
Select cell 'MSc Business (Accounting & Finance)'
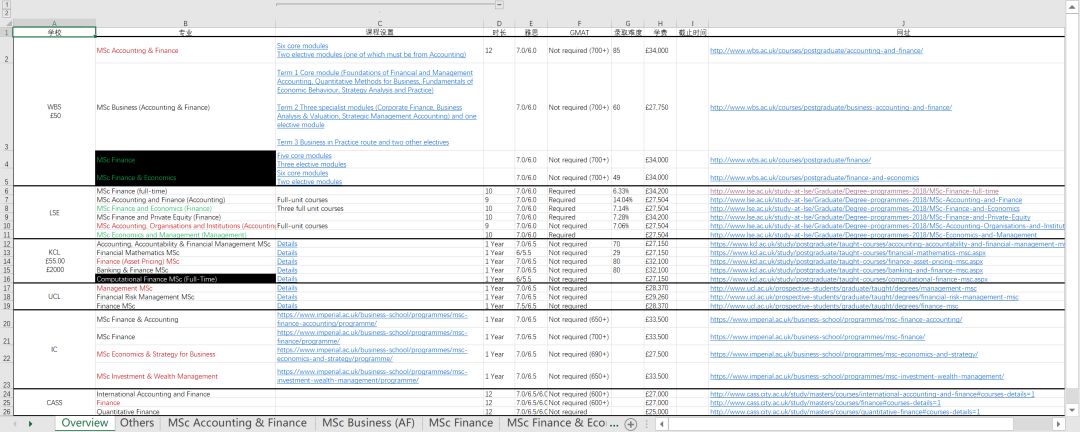[186, 107]
